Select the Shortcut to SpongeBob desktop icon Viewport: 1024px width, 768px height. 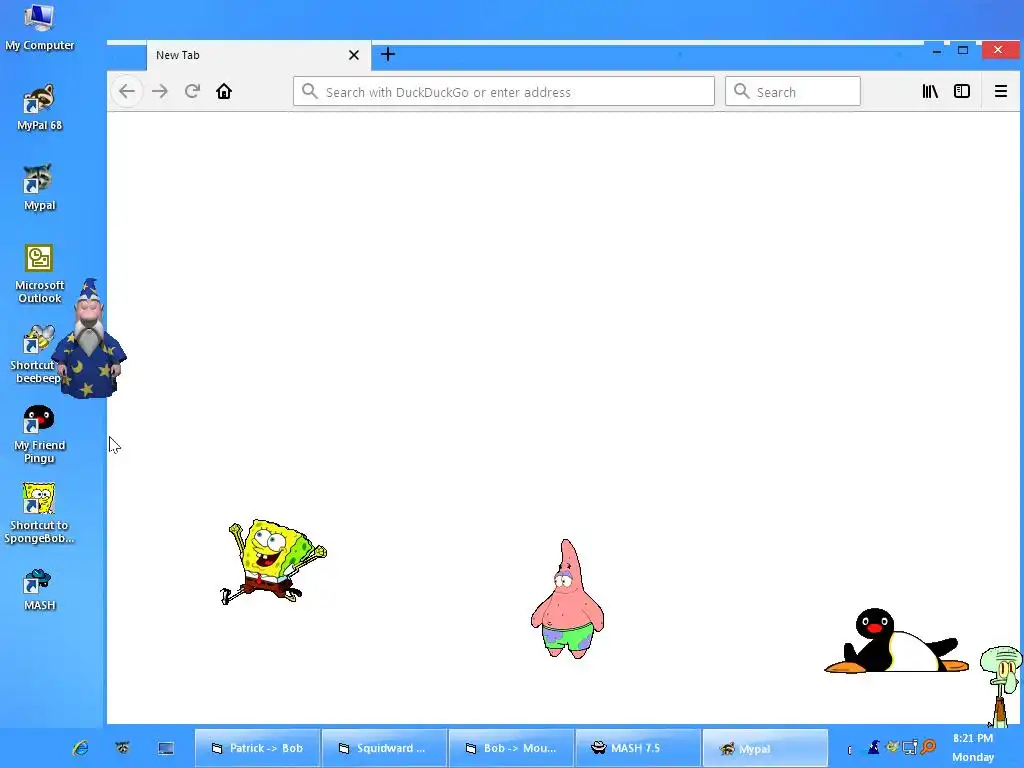pos(39,513)
